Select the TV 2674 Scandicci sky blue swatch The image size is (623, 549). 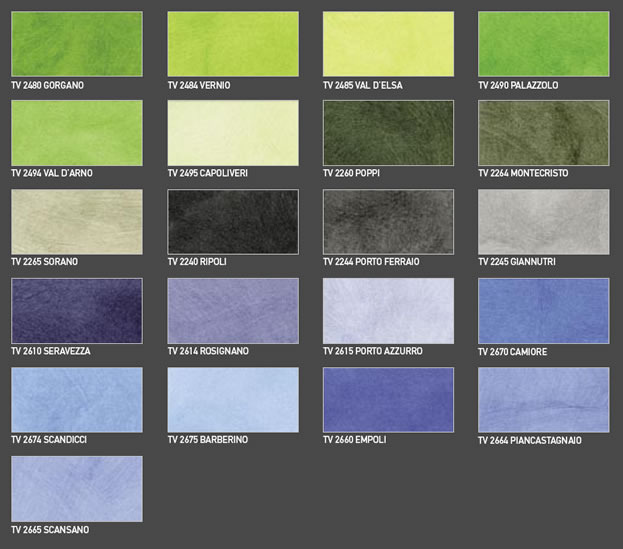click(x=77, y=400)
